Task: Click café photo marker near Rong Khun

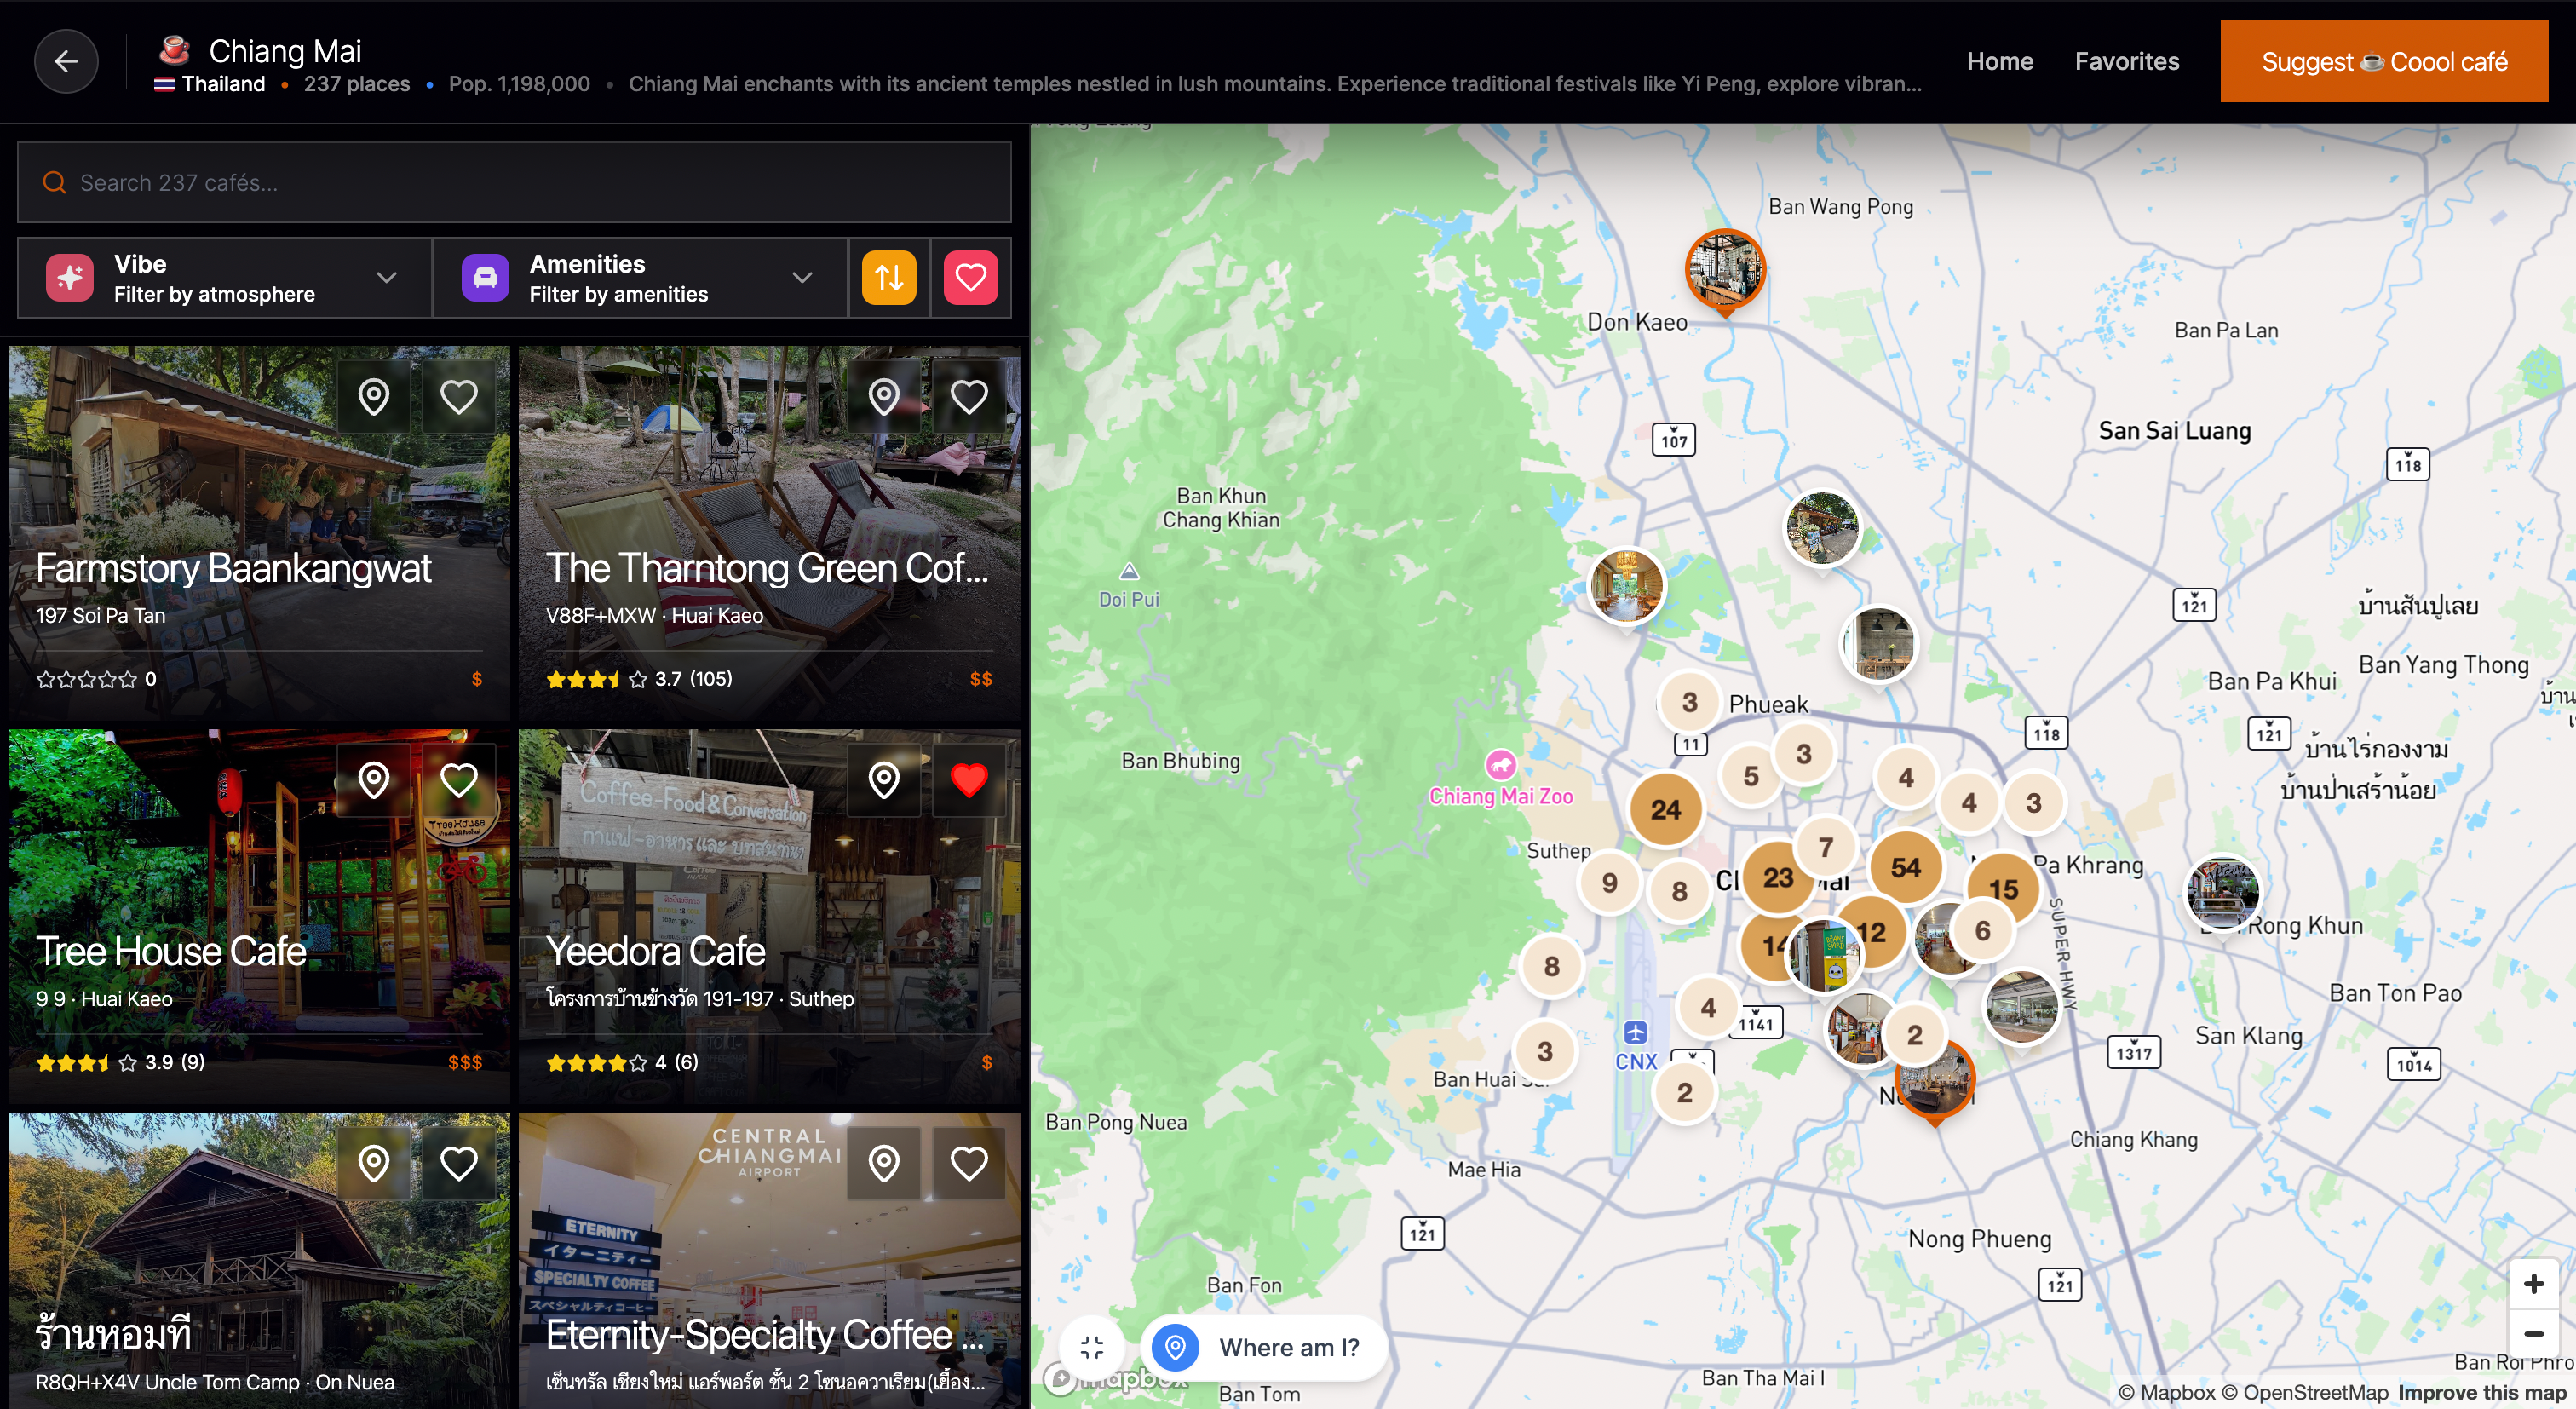Action: click(2222, 892)
